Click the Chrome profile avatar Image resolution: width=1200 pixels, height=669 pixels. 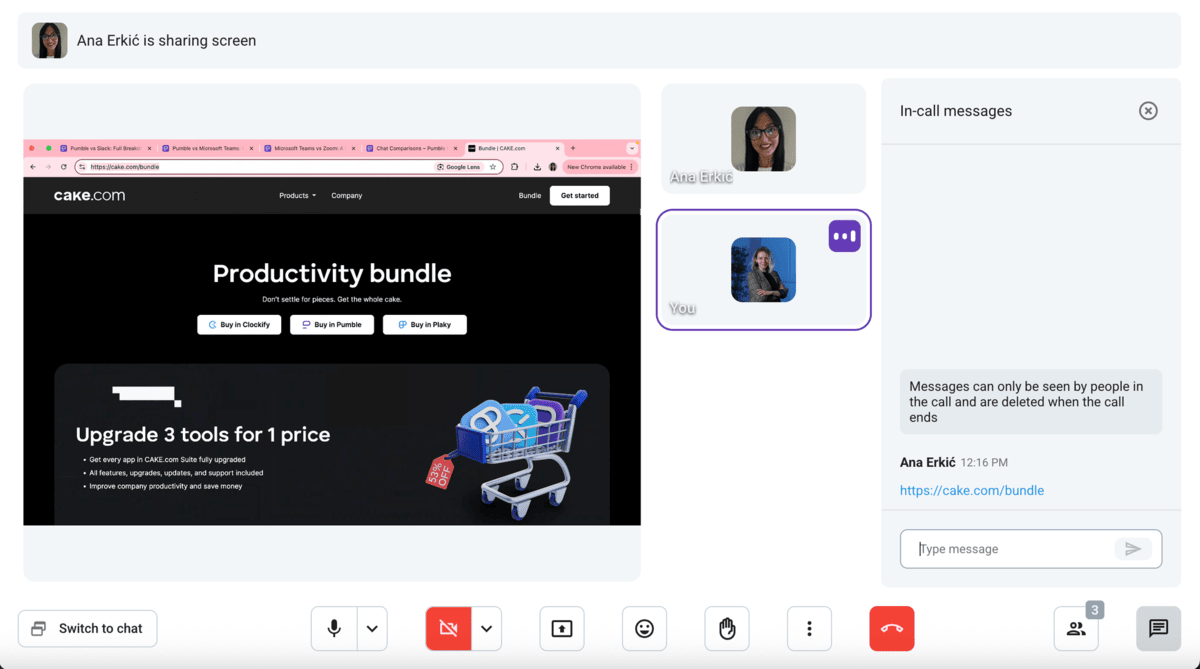pos(553,167)
